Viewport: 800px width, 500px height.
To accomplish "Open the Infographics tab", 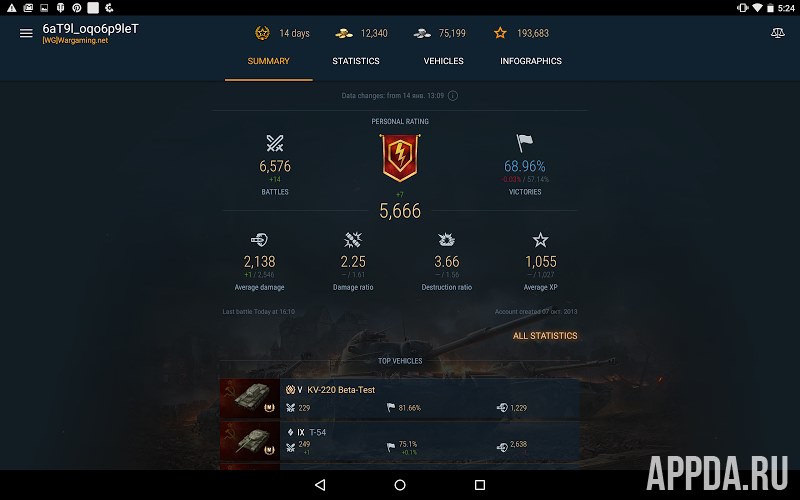I will [x=531, y=61].
